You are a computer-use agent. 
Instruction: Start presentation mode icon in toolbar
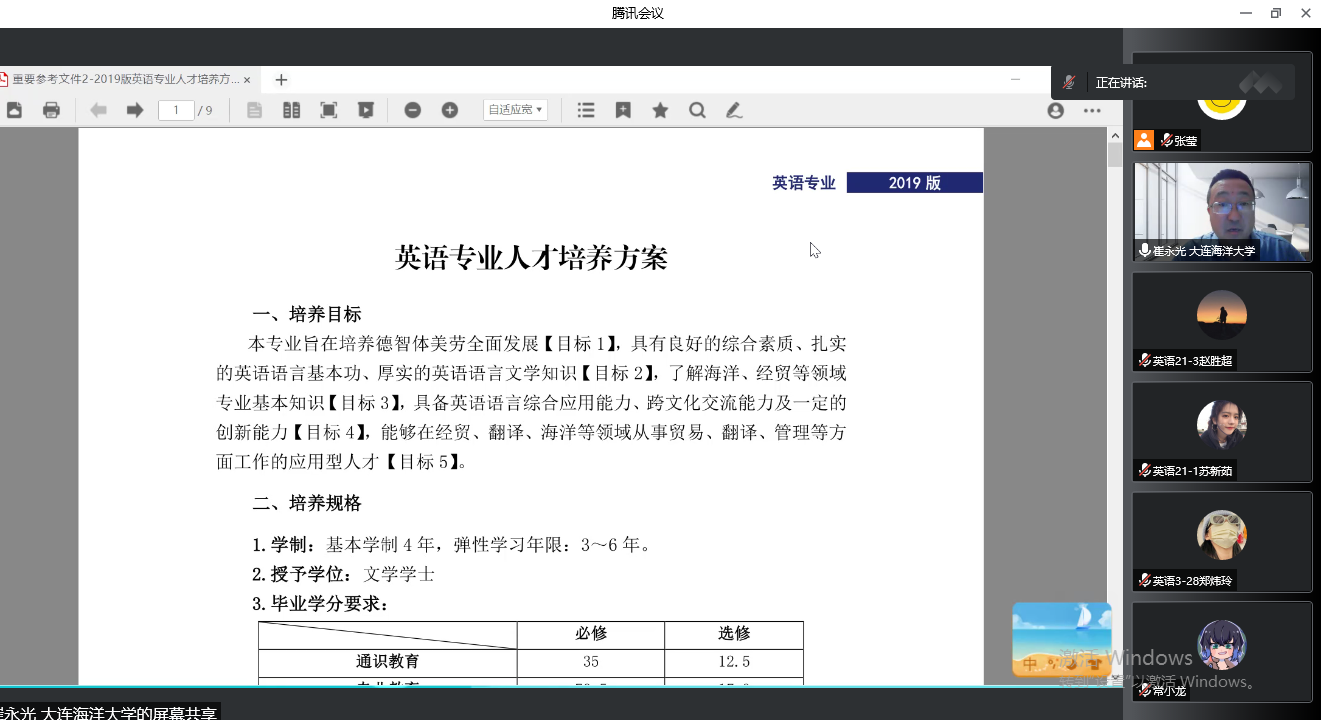click(365, 110)
